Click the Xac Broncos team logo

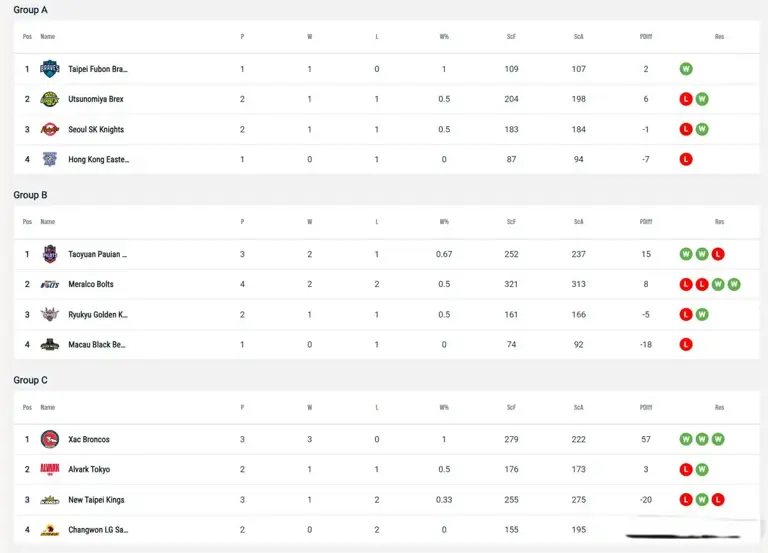click(50, 439)
